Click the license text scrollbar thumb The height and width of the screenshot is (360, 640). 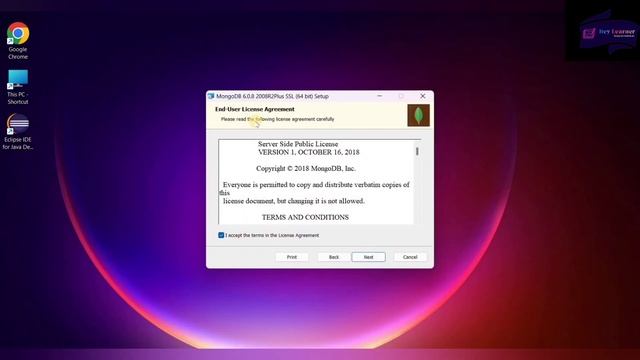tap(417, 151)
